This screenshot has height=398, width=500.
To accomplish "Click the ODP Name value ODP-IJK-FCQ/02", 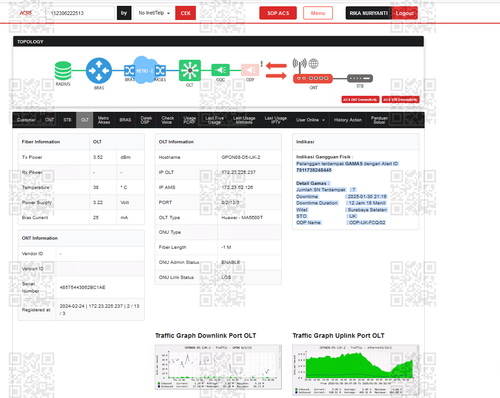I will (x=367, y=222).
